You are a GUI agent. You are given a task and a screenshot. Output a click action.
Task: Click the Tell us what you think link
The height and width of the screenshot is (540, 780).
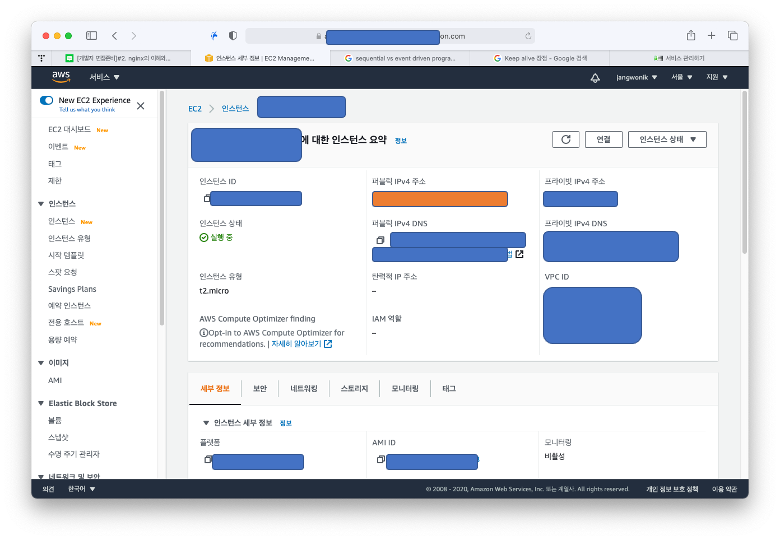87,109
